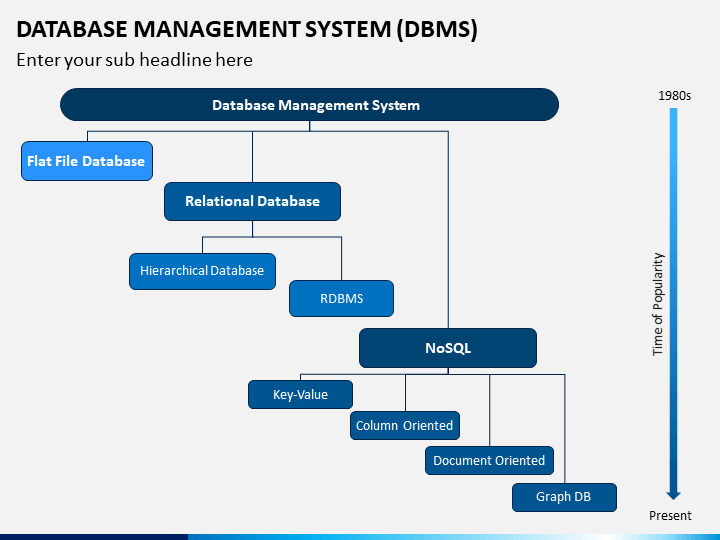Click the Hierarchical Database box
720x540 pixels.
(202, 271)
